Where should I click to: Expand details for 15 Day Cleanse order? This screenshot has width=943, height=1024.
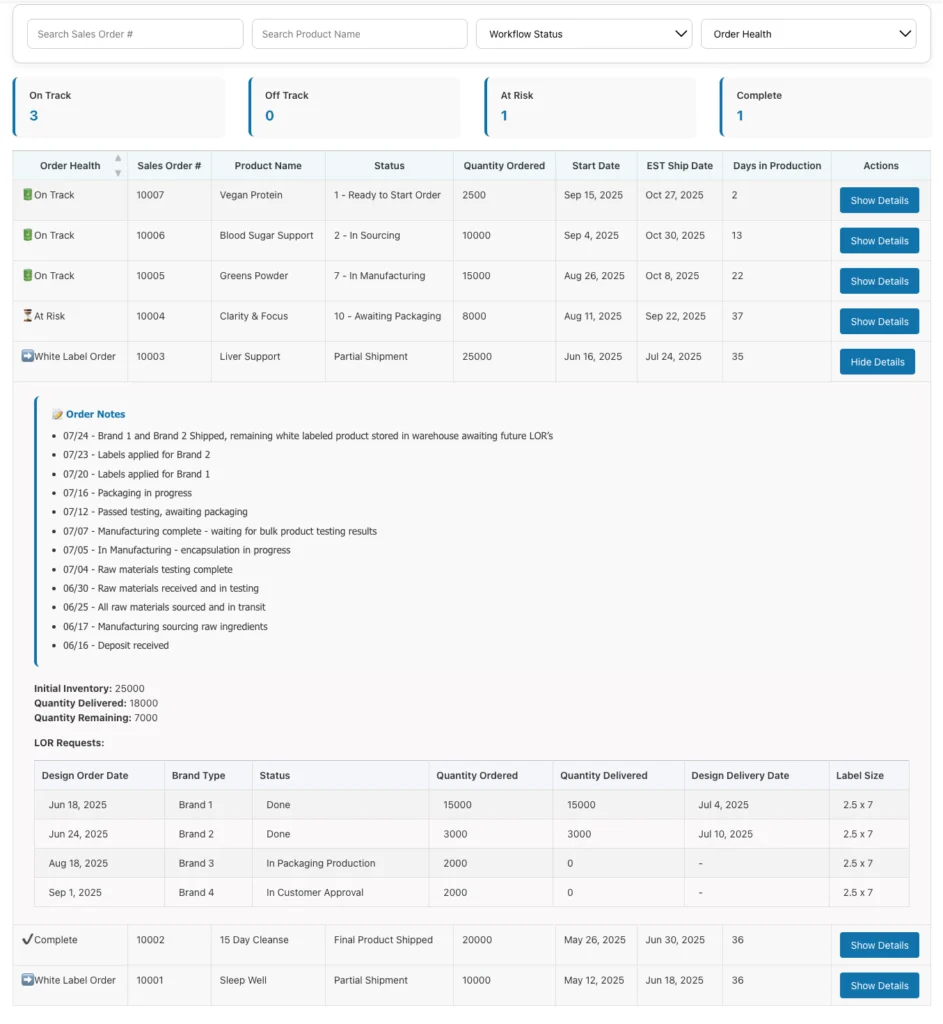pyautogui.click(x=879, y=946)
